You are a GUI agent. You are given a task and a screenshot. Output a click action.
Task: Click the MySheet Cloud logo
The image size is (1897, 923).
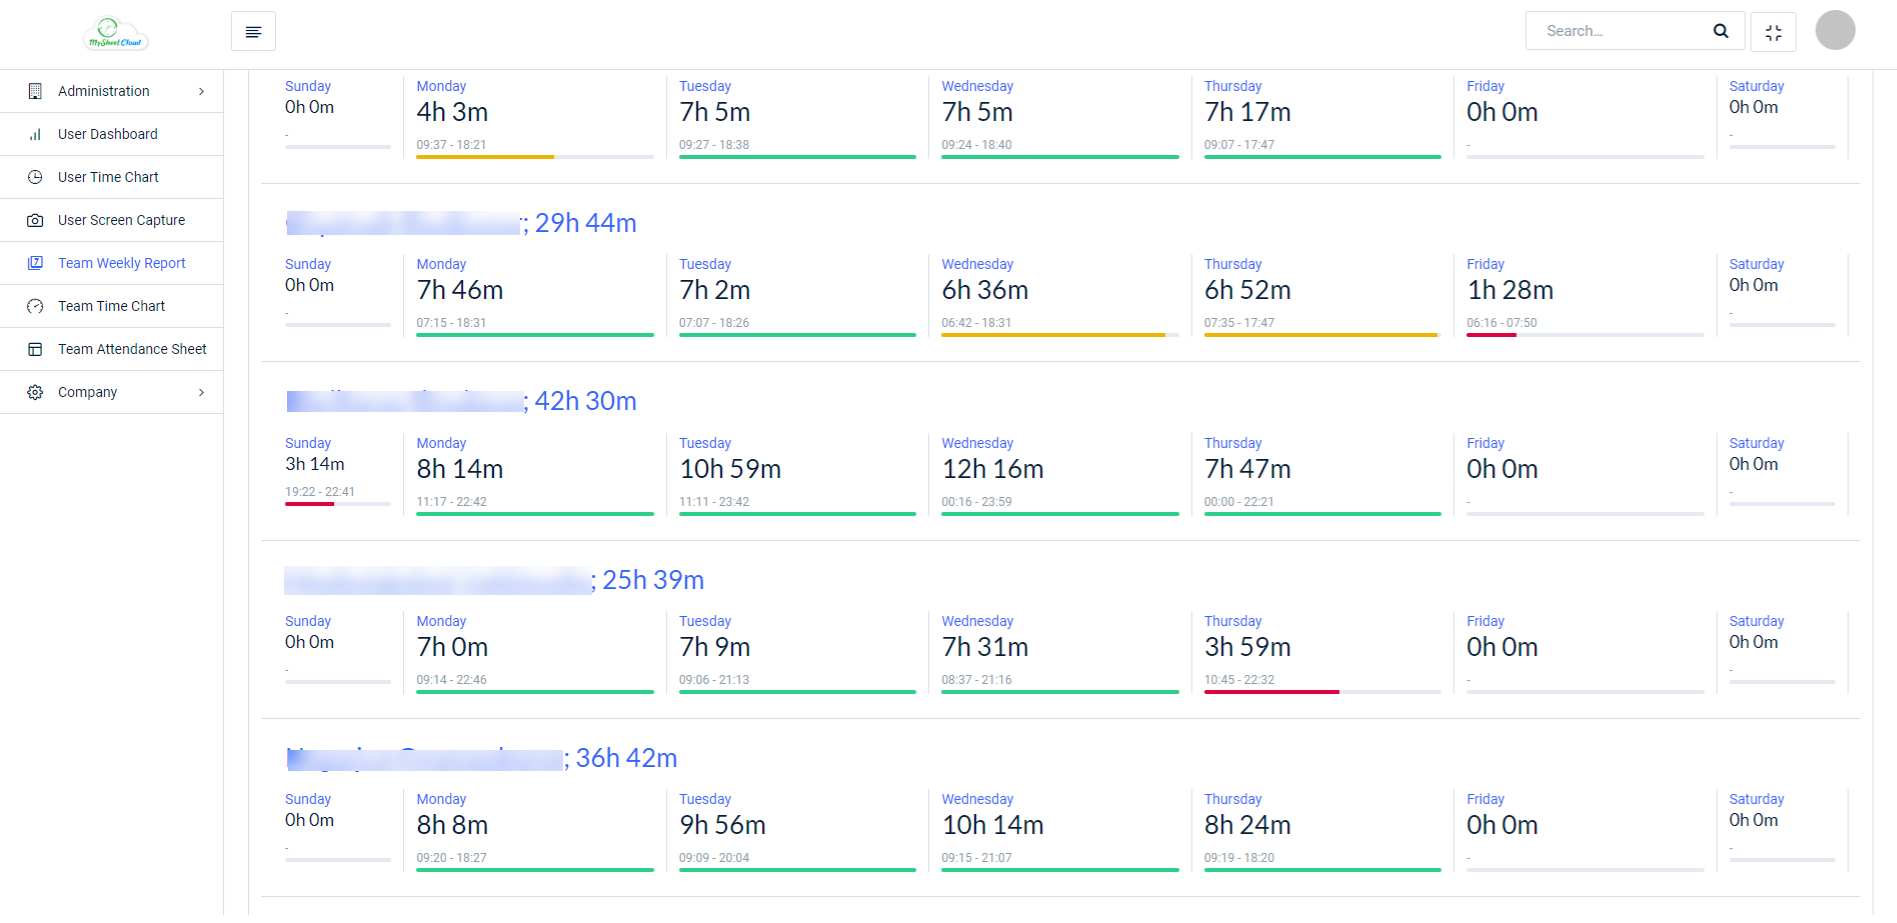(x=116, y=34)
